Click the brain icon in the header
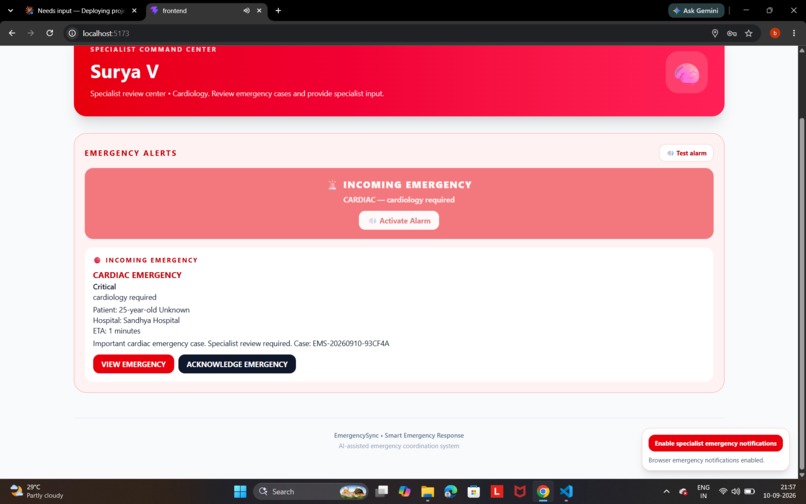This screenshot has width=806, height=504. pyautogui.click(x=687, y=73)
